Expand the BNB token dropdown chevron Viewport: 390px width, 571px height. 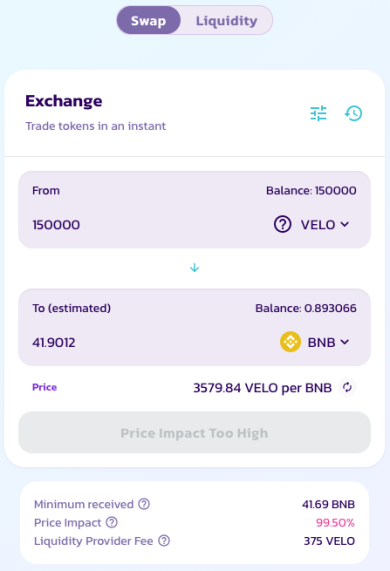click(x=345, y=342)
